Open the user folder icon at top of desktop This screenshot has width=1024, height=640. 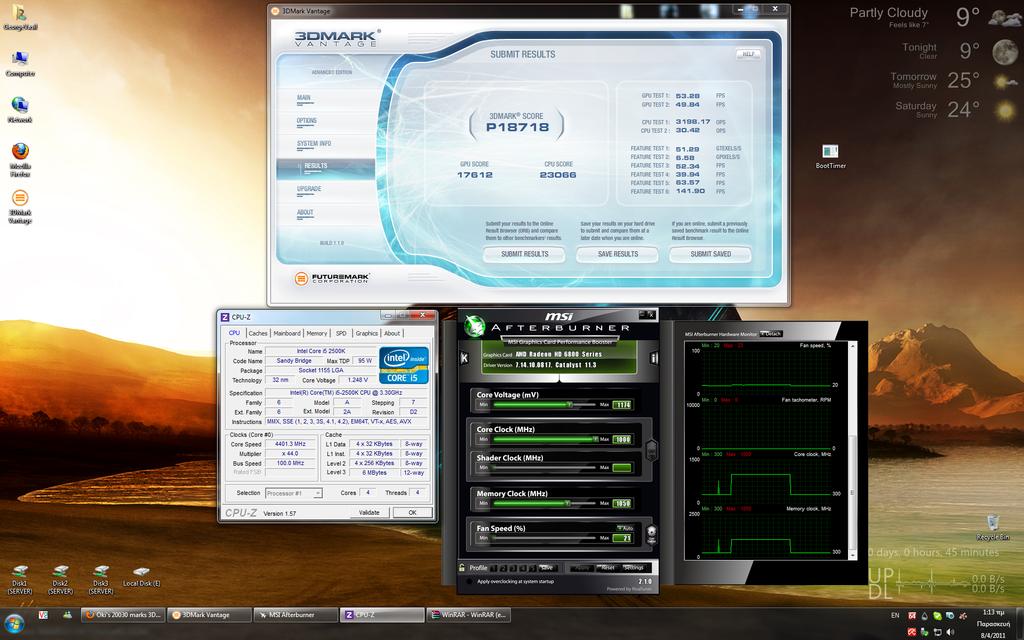[x=20, y=17]
